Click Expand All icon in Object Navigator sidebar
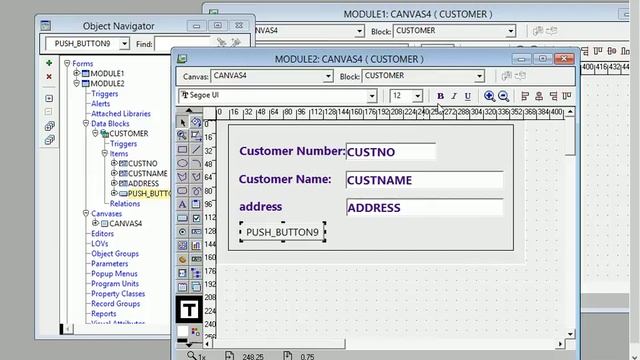Viewport: 640px width, 360px height. (x=49, y=126)
